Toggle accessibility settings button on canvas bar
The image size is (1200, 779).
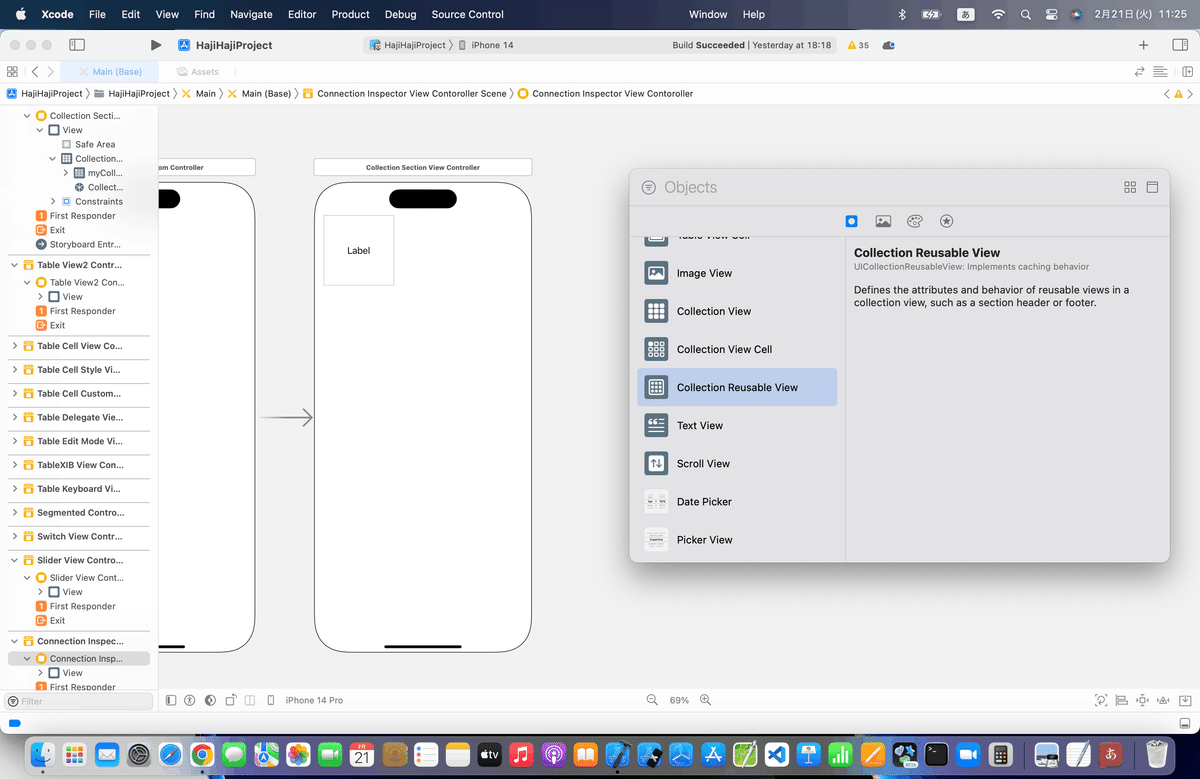pyautogui.click(x=191, y=700)
